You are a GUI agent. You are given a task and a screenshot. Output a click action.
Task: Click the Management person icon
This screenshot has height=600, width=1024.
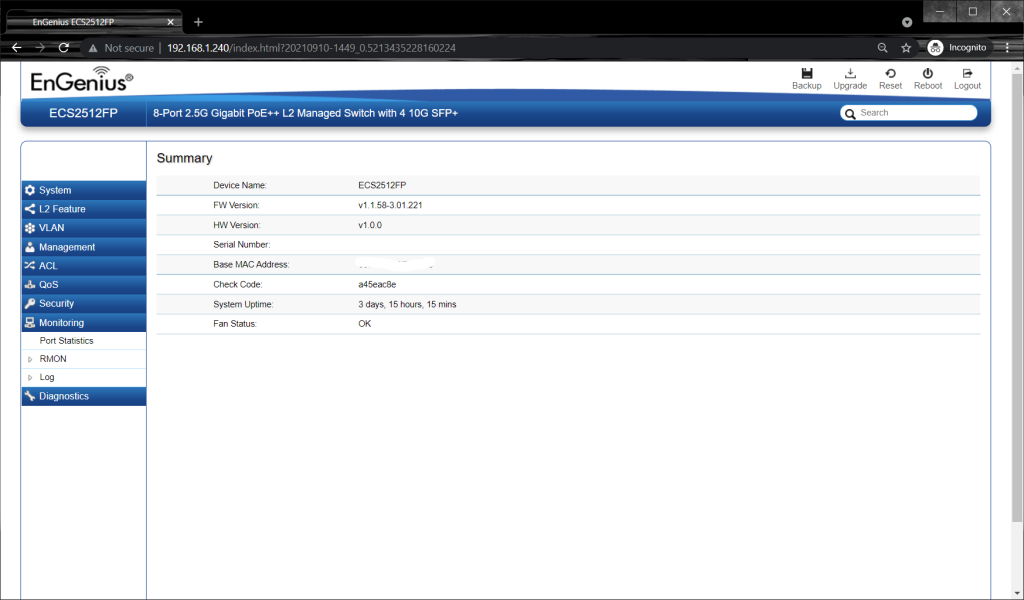pos(30,247)
